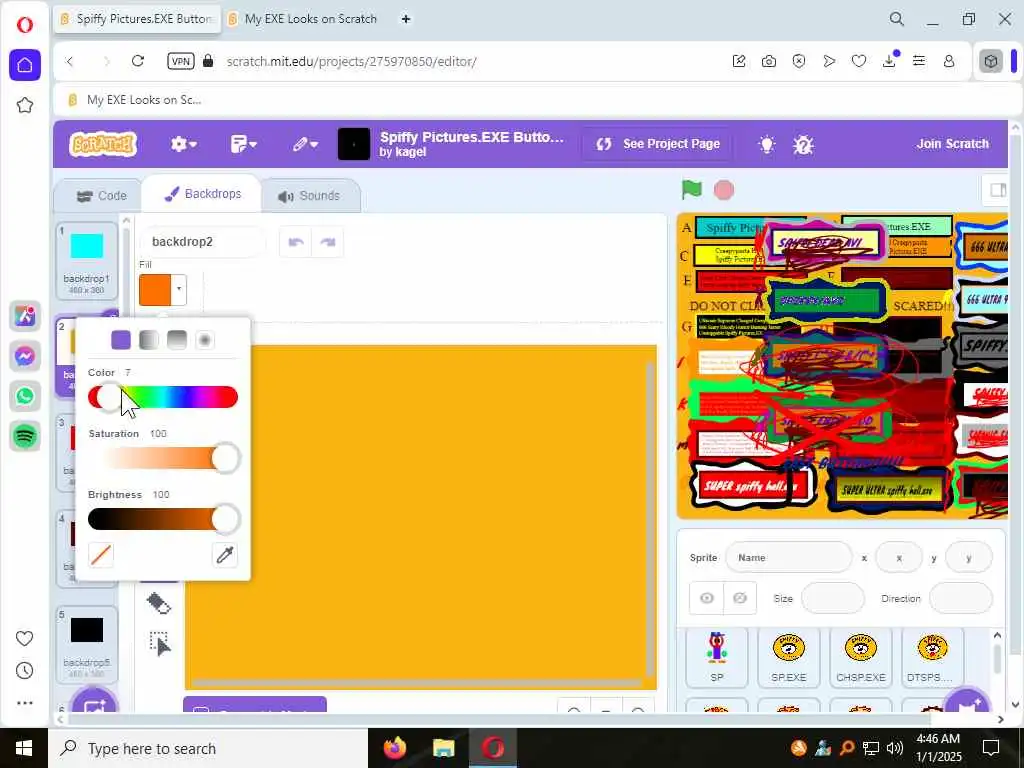The width and height of the screenshot is (1024, 768).
Task: Open the Edit pencil menu
Action: coord(305,144)
